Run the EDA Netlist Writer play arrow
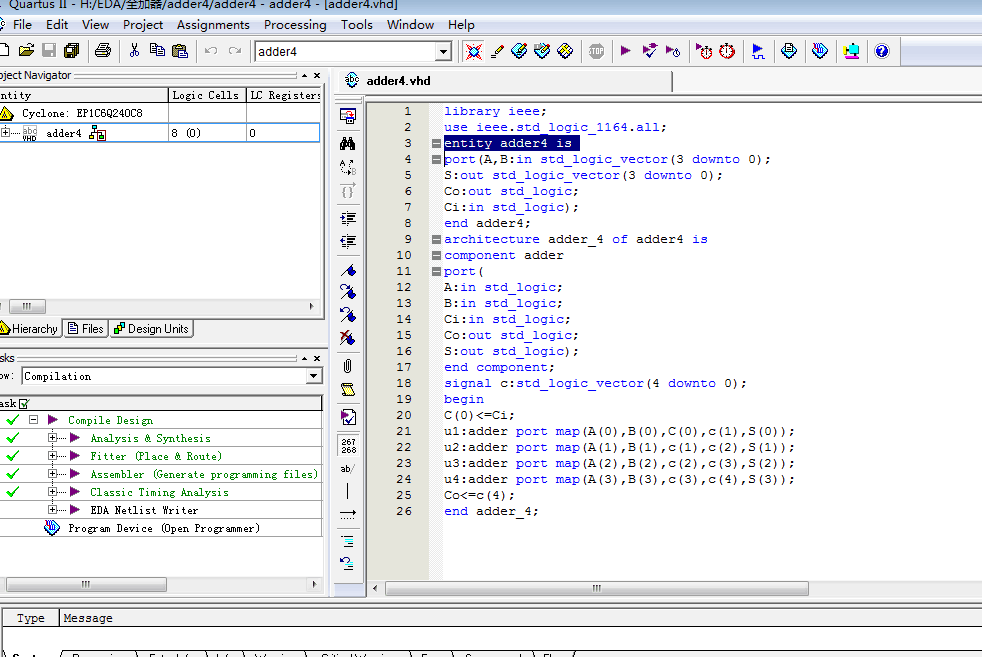Viewport: 982px width, 657px height. click(75, 510)
